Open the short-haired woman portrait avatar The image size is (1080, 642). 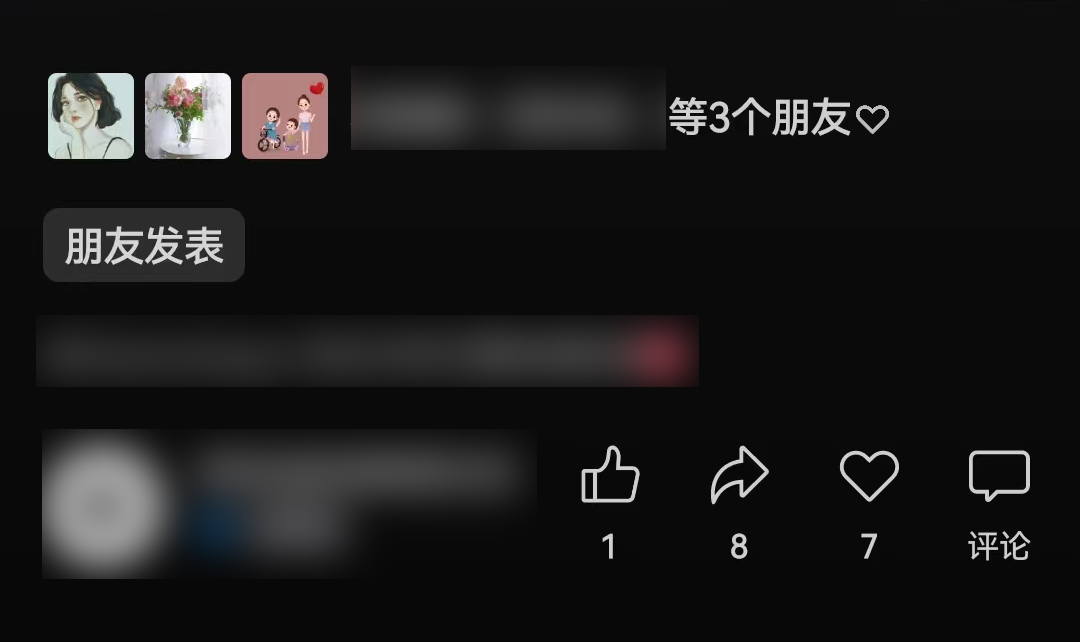pos(91,116)
